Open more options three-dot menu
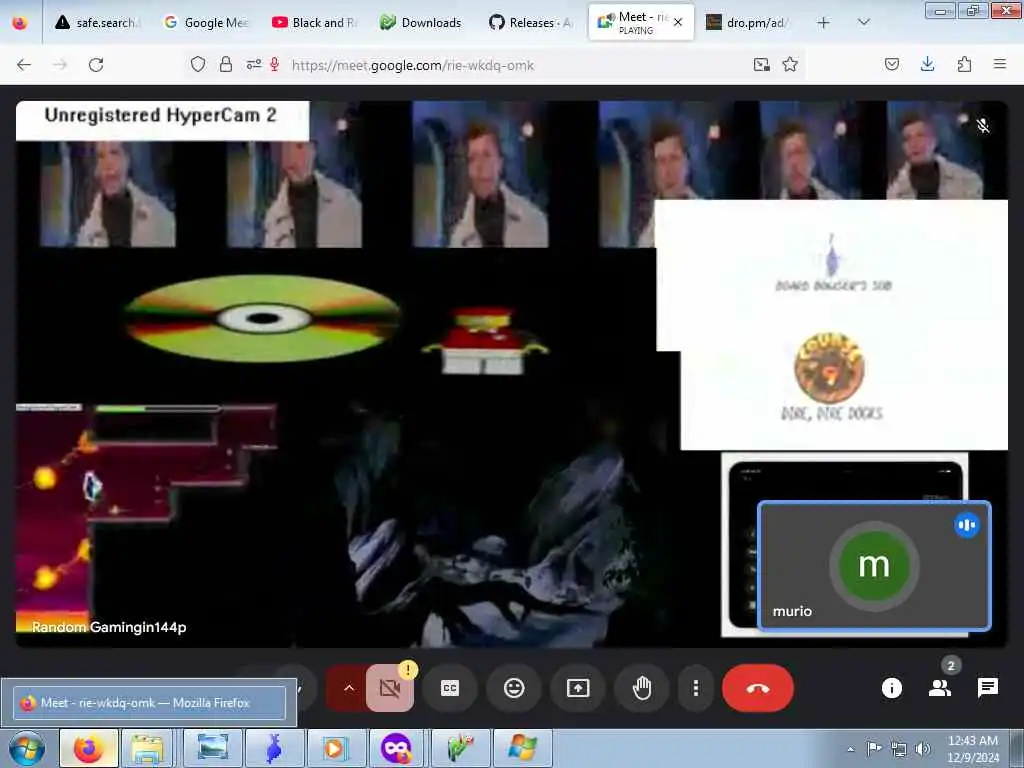 pos(696,688)
